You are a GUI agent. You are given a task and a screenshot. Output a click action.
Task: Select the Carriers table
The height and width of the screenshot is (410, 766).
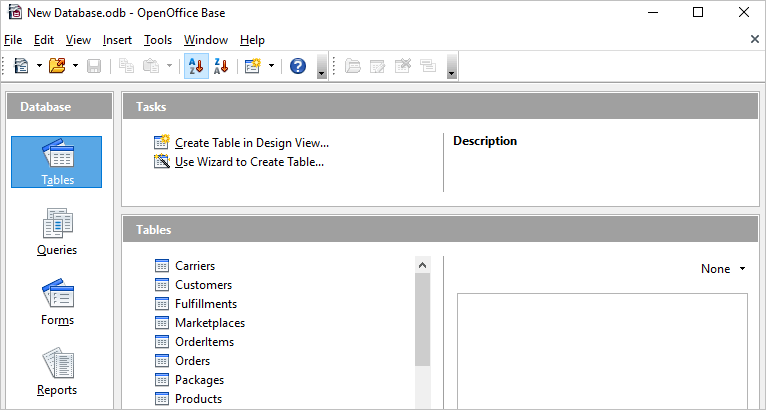click(x=195, y=266)
